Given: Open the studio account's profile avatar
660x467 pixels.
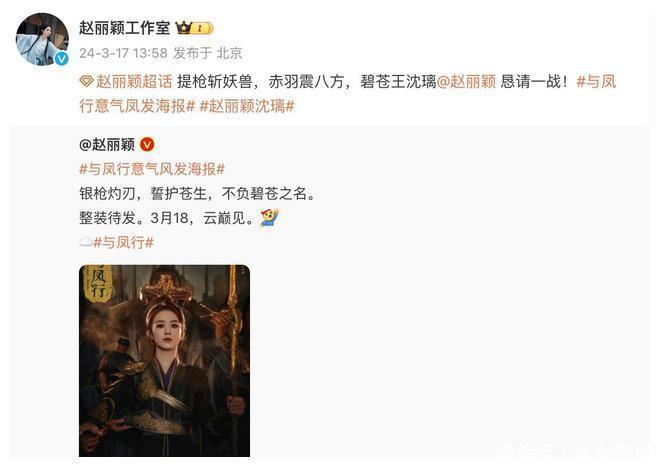Looking at the screenshot, I should point(42,39).
